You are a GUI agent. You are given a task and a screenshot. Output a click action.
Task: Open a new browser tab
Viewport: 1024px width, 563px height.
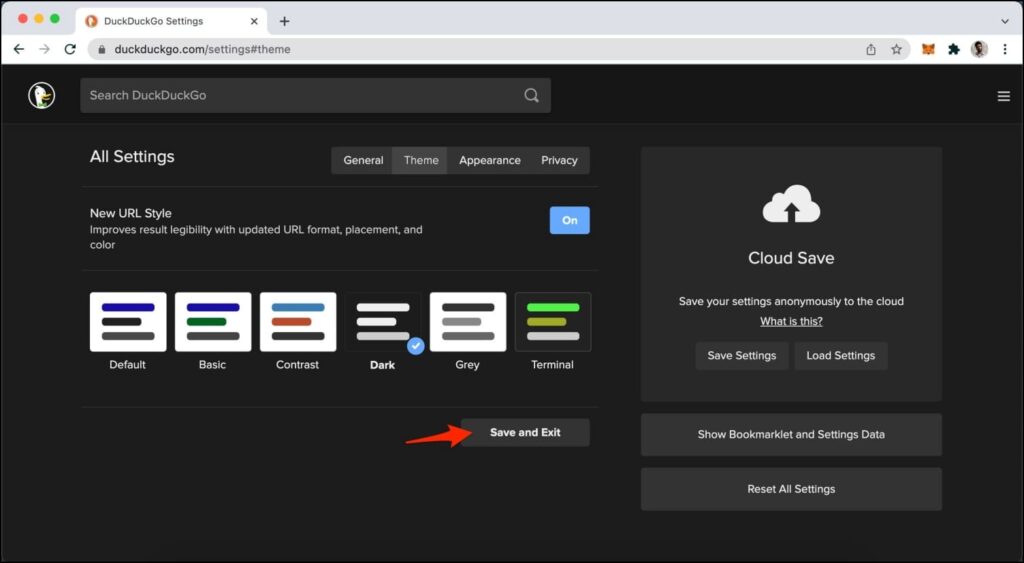pos(284,21)
